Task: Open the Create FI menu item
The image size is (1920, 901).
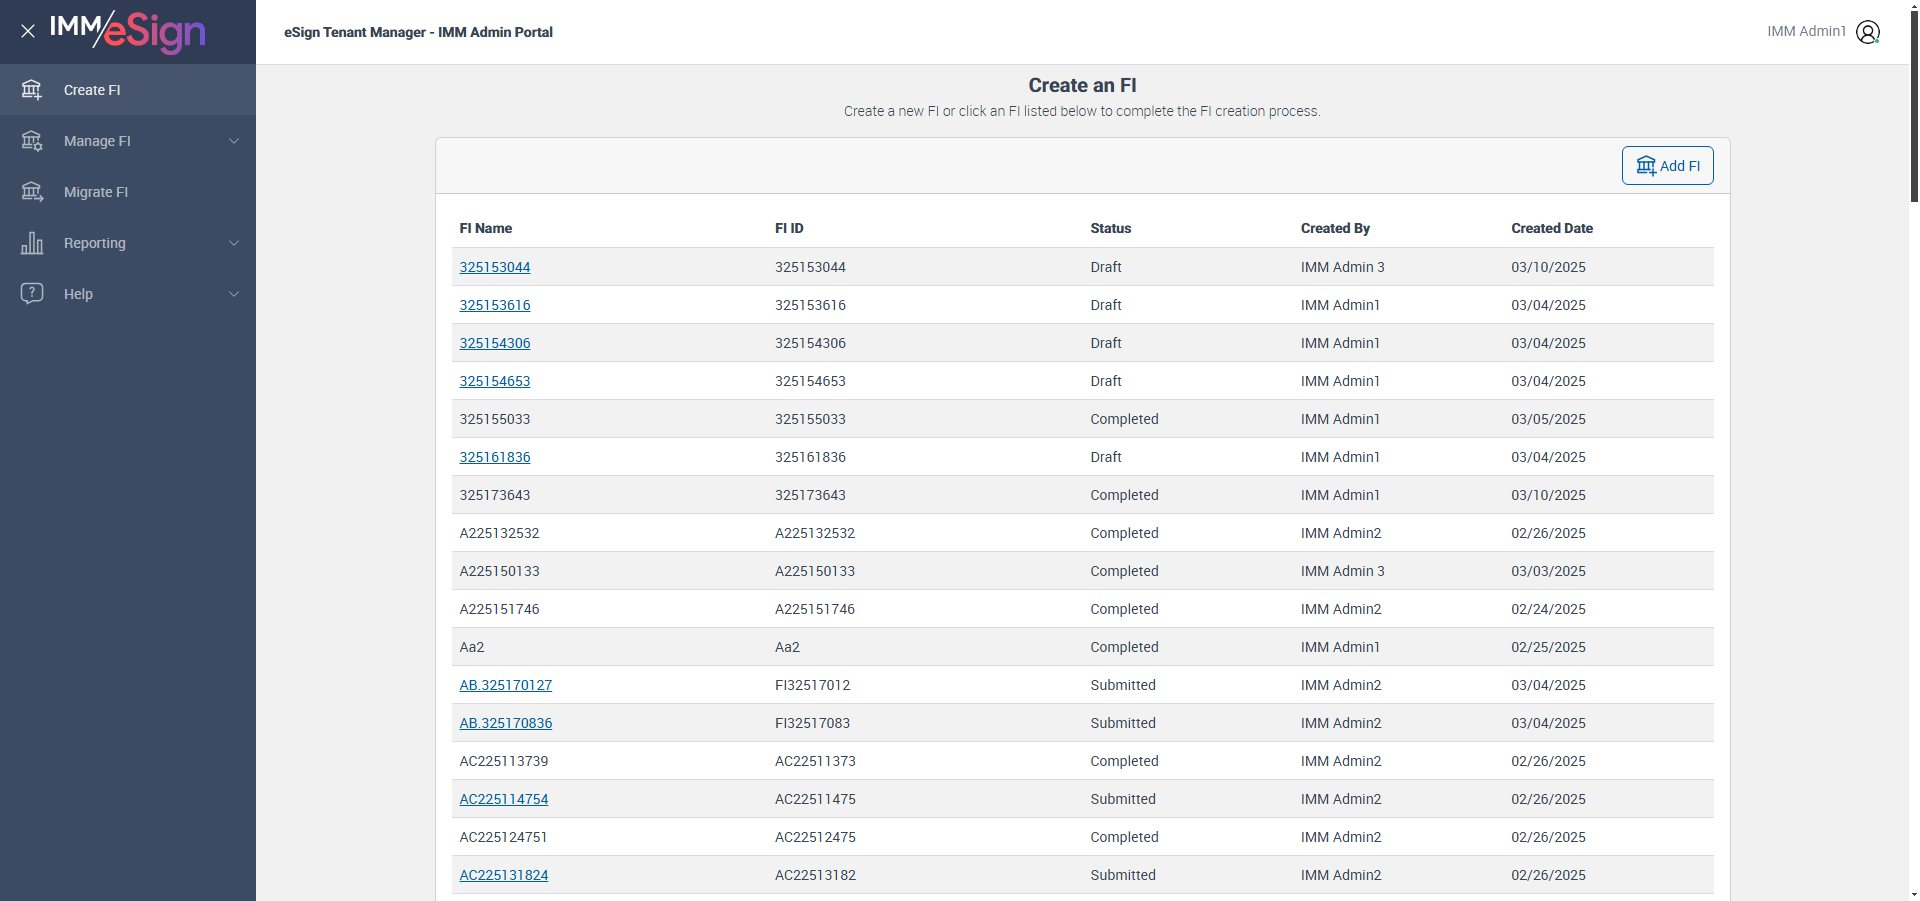Action: pyautogui.click(x=128, y=90)
